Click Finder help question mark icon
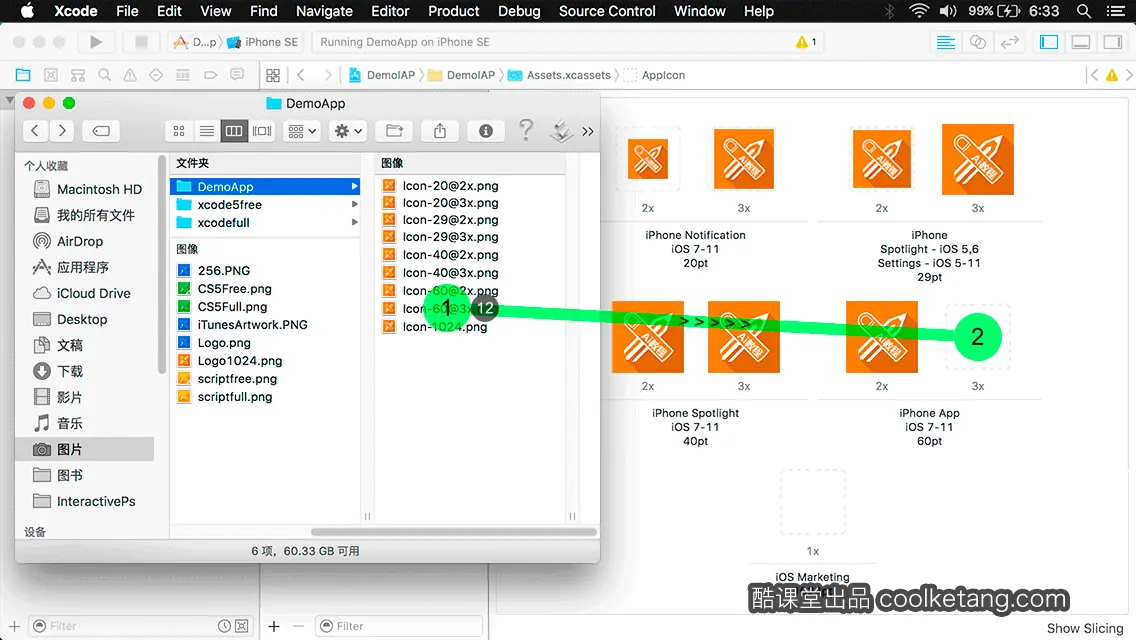 [526, 130]
